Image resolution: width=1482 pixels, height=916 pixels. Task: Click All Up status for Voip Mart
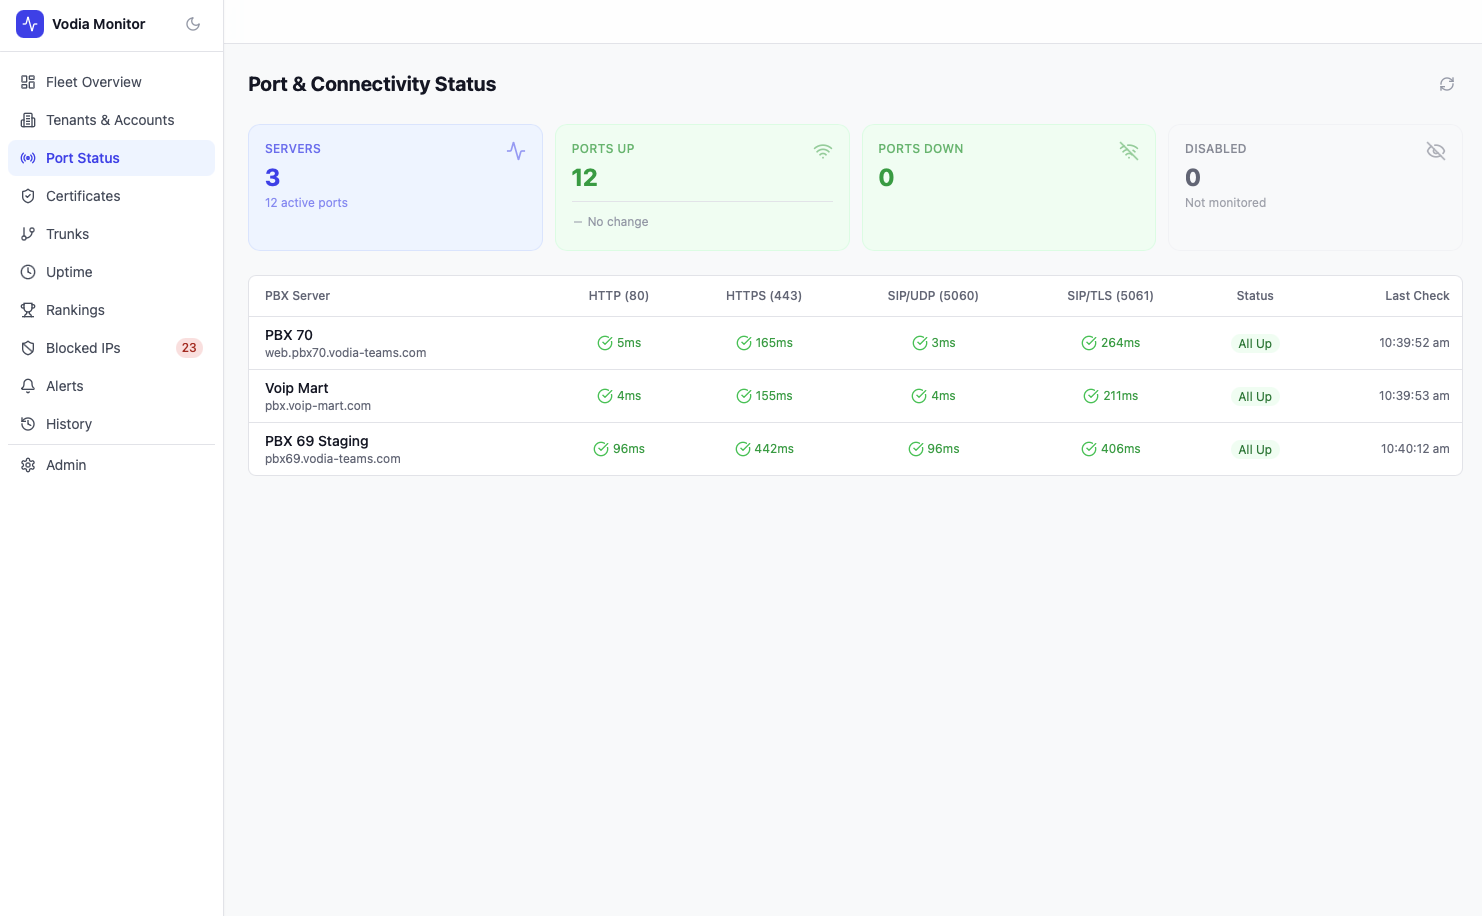tap(1254, 397)
